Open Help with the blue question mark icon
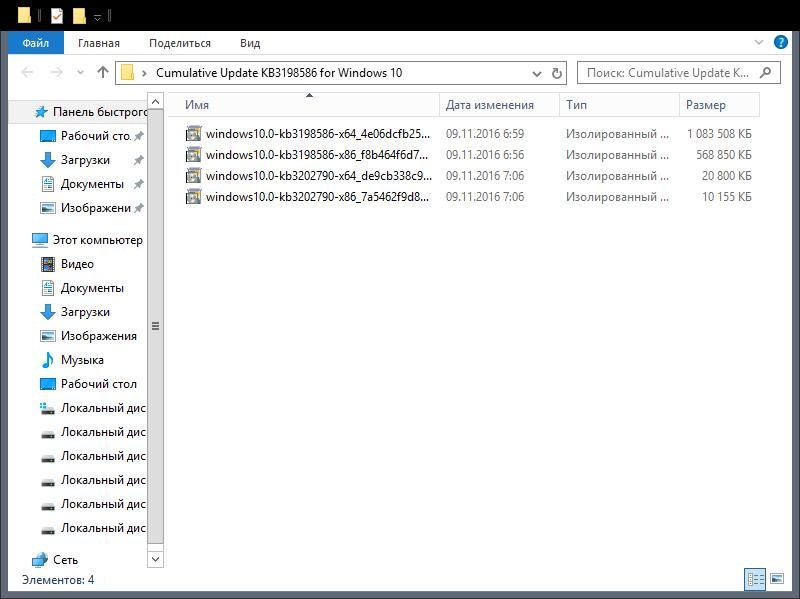The image size is (800, 599). pos(781,42)
